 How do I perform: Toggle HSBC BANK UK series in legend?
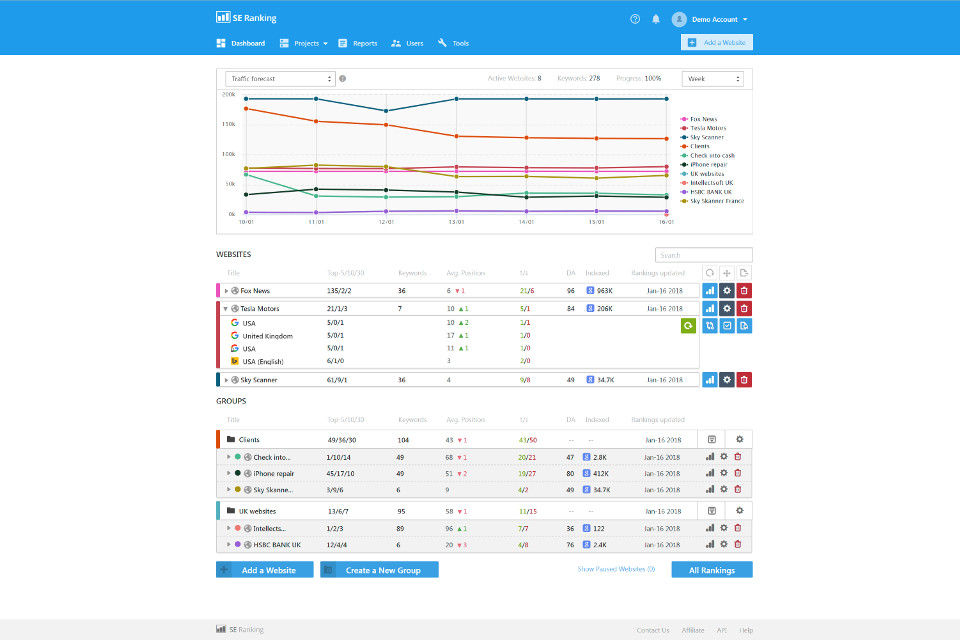point(706,192)
